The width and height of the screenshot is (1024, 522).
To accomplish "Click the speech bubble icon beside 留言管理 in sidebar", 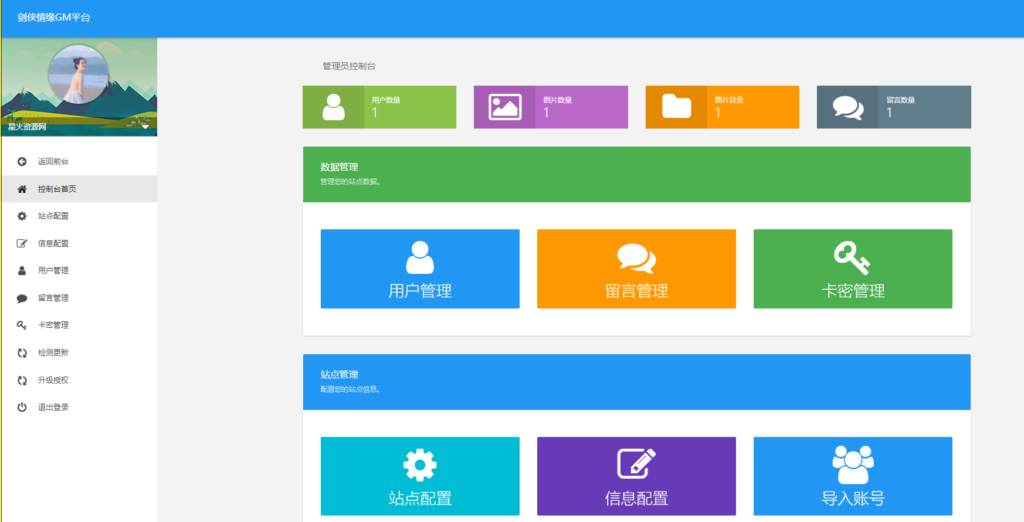I will tap(22, 298).
